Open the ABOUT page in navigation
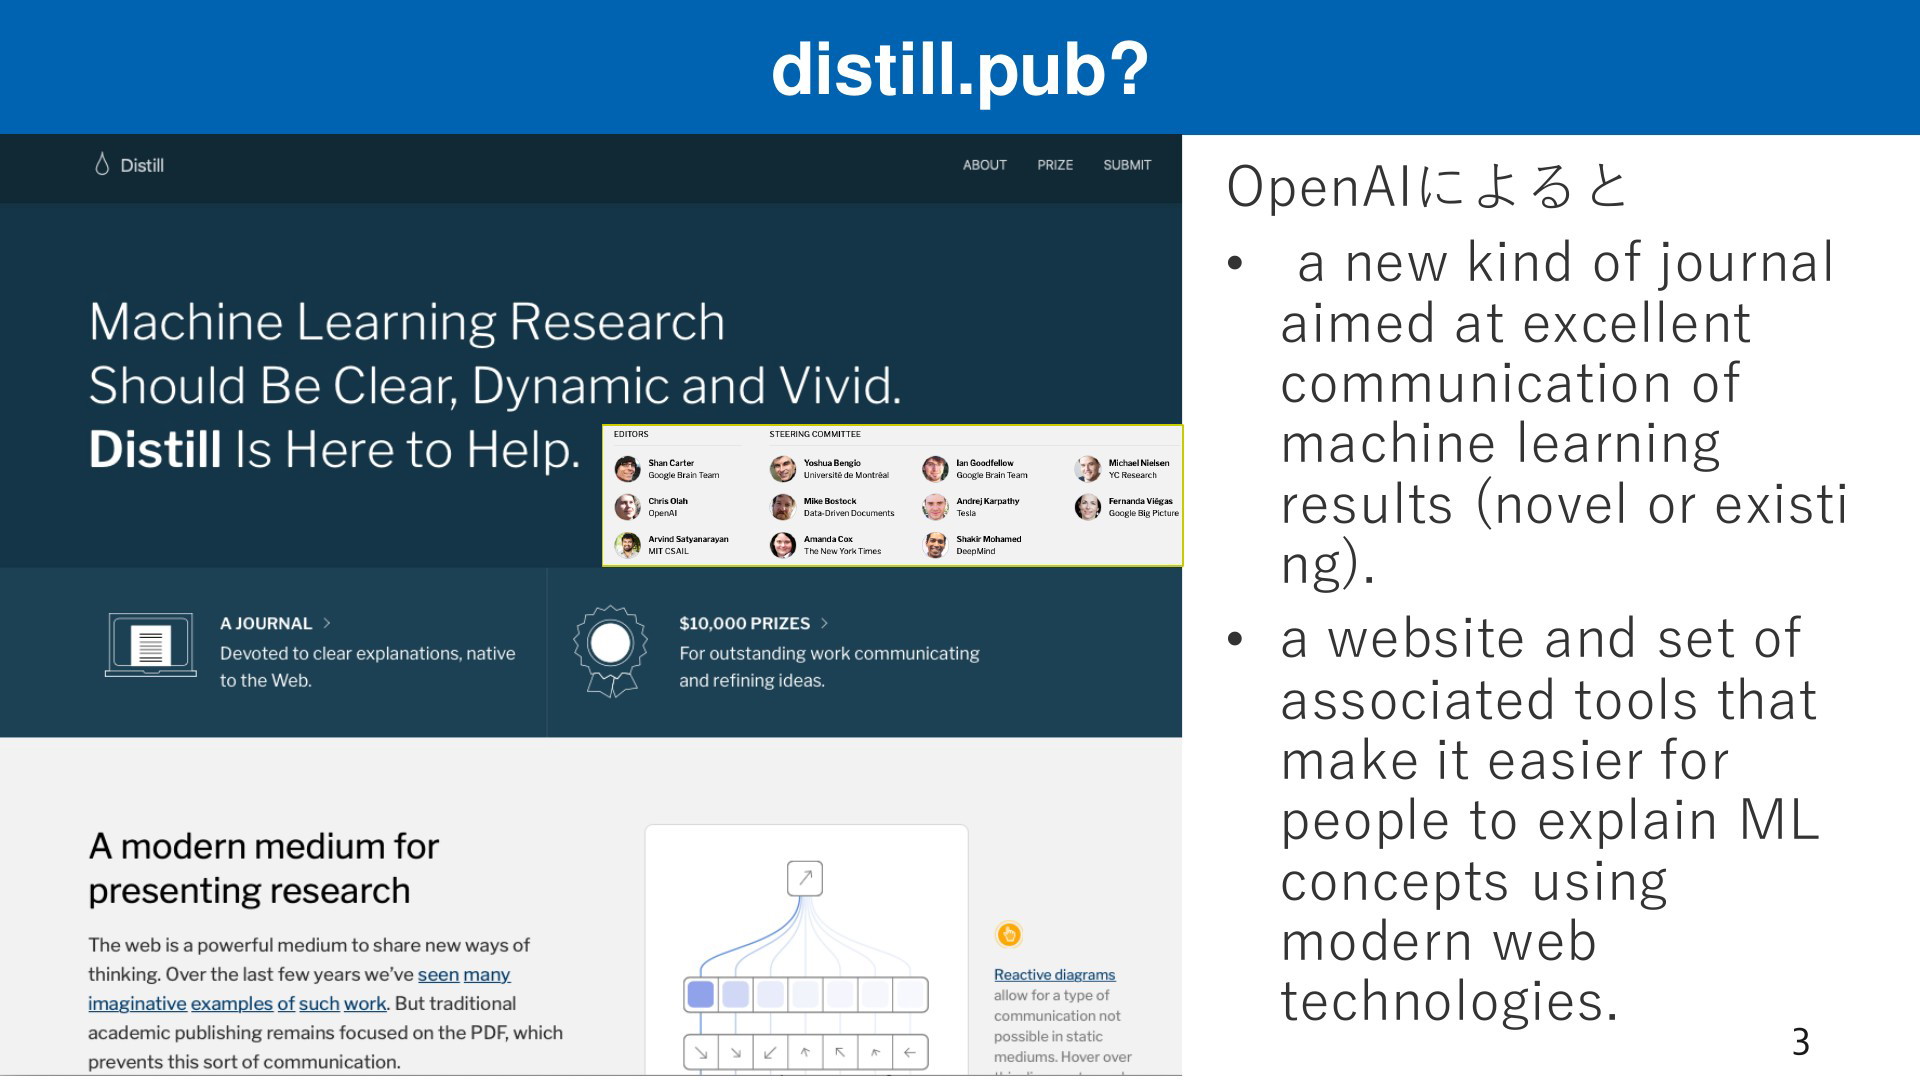 pyautogui.click(x=984, y=165)
